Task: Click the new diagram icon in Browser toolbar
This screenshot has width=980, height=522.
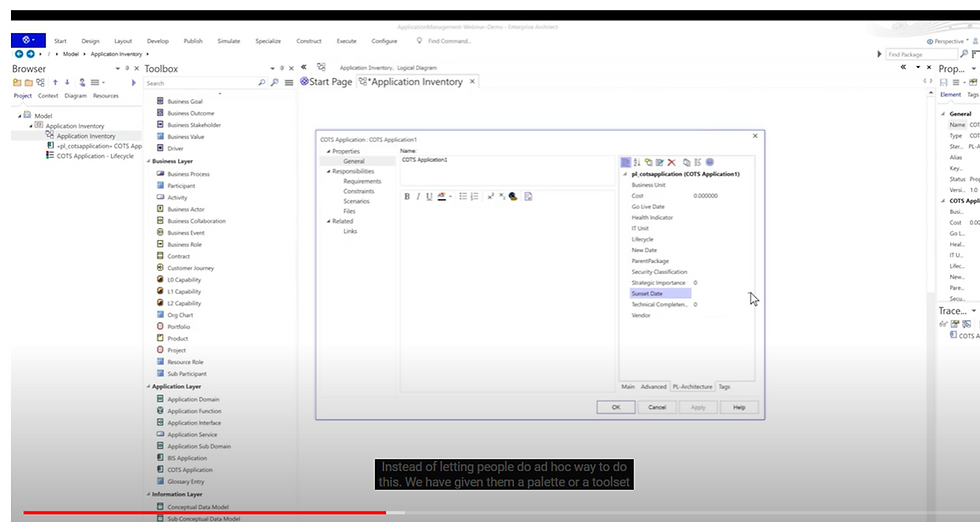Action: (x=41, y=83)
